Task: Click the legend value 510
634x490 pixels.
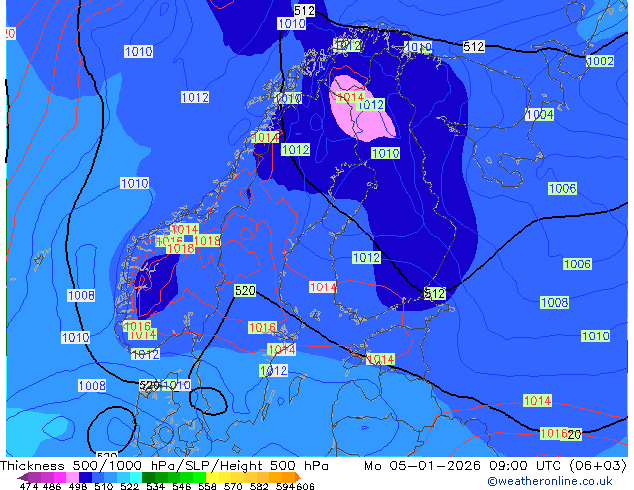Action: (x=104, y=486)
